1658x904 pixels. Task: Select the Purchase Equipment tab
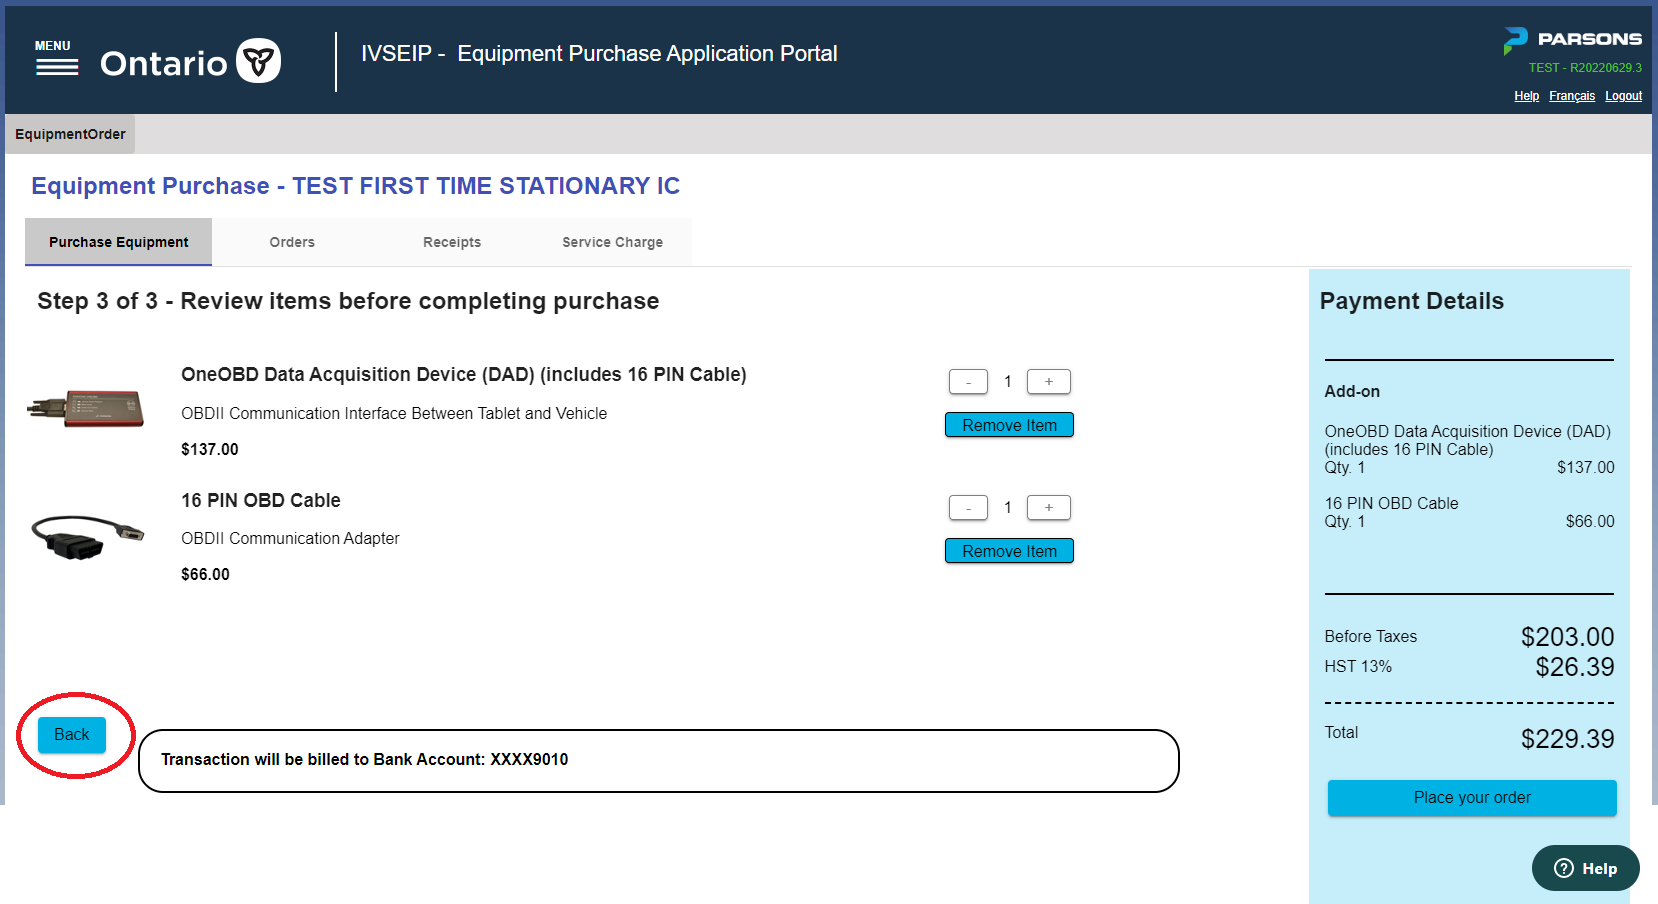[118, 242]
